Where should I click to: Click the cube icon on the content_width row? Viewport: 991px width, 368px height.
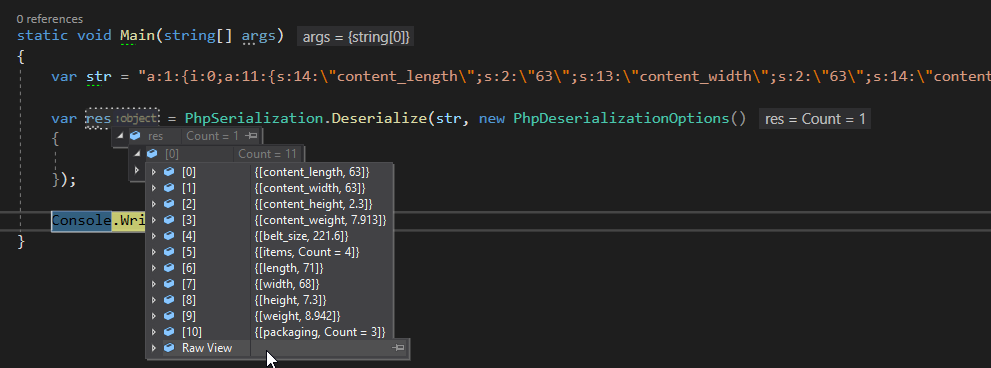tap(169, 188)
